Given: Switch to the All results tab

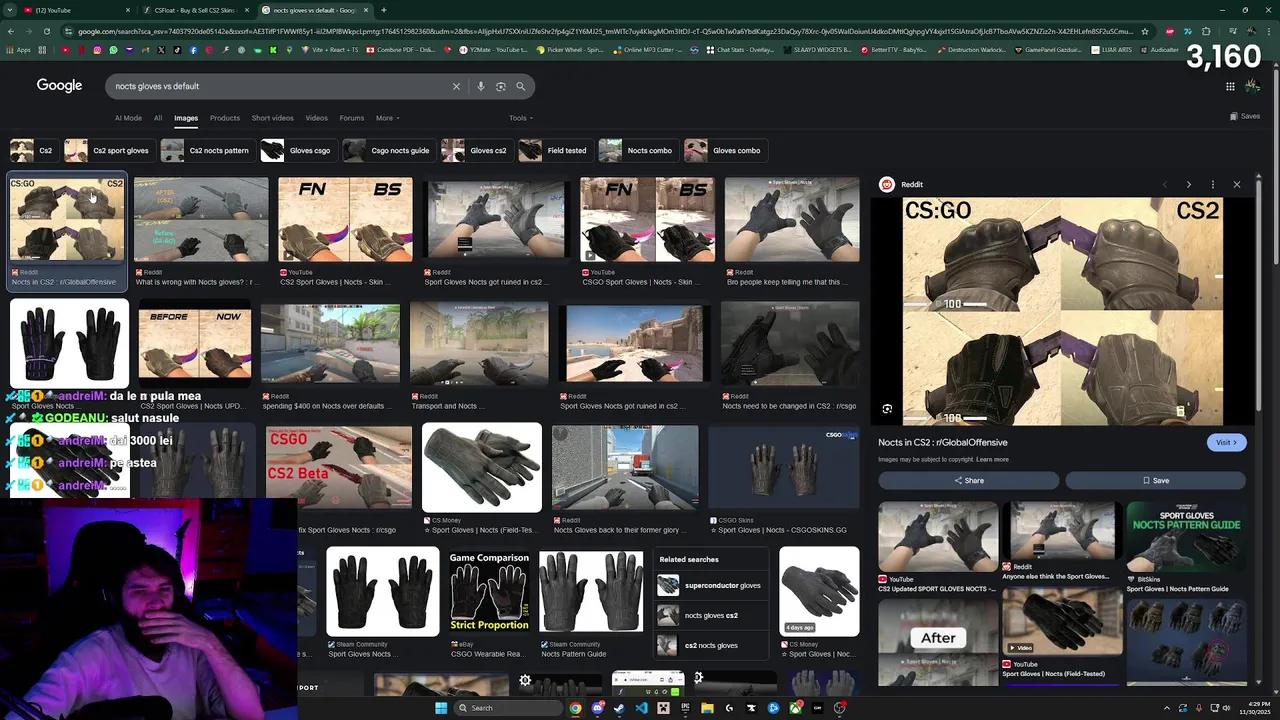Looking at the screenshot, I should [x=157, y=118].
